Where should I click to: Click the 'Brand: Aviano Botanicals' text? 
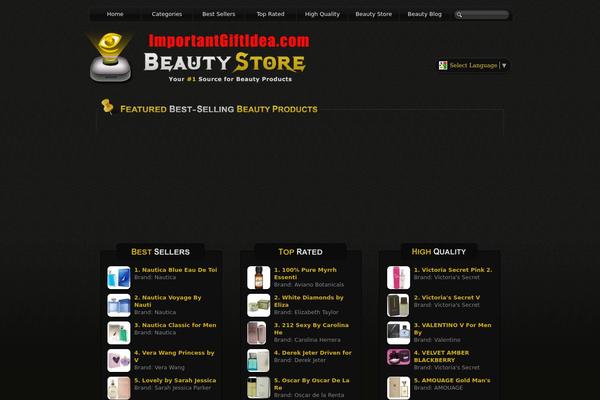(x=309, y=285)
